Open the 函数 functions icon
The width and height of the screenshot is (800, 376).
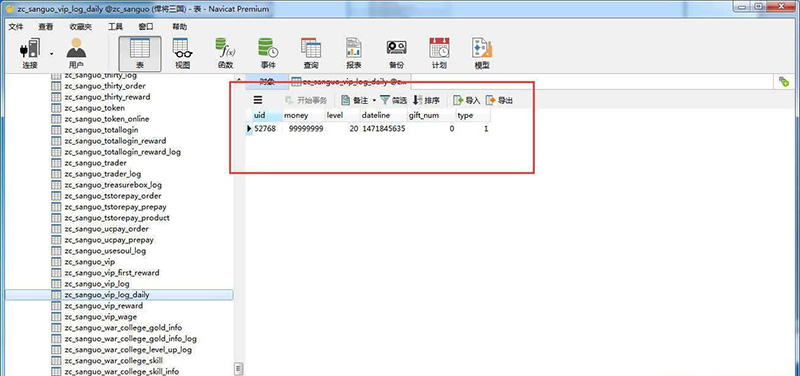click(x=226, y=53)
